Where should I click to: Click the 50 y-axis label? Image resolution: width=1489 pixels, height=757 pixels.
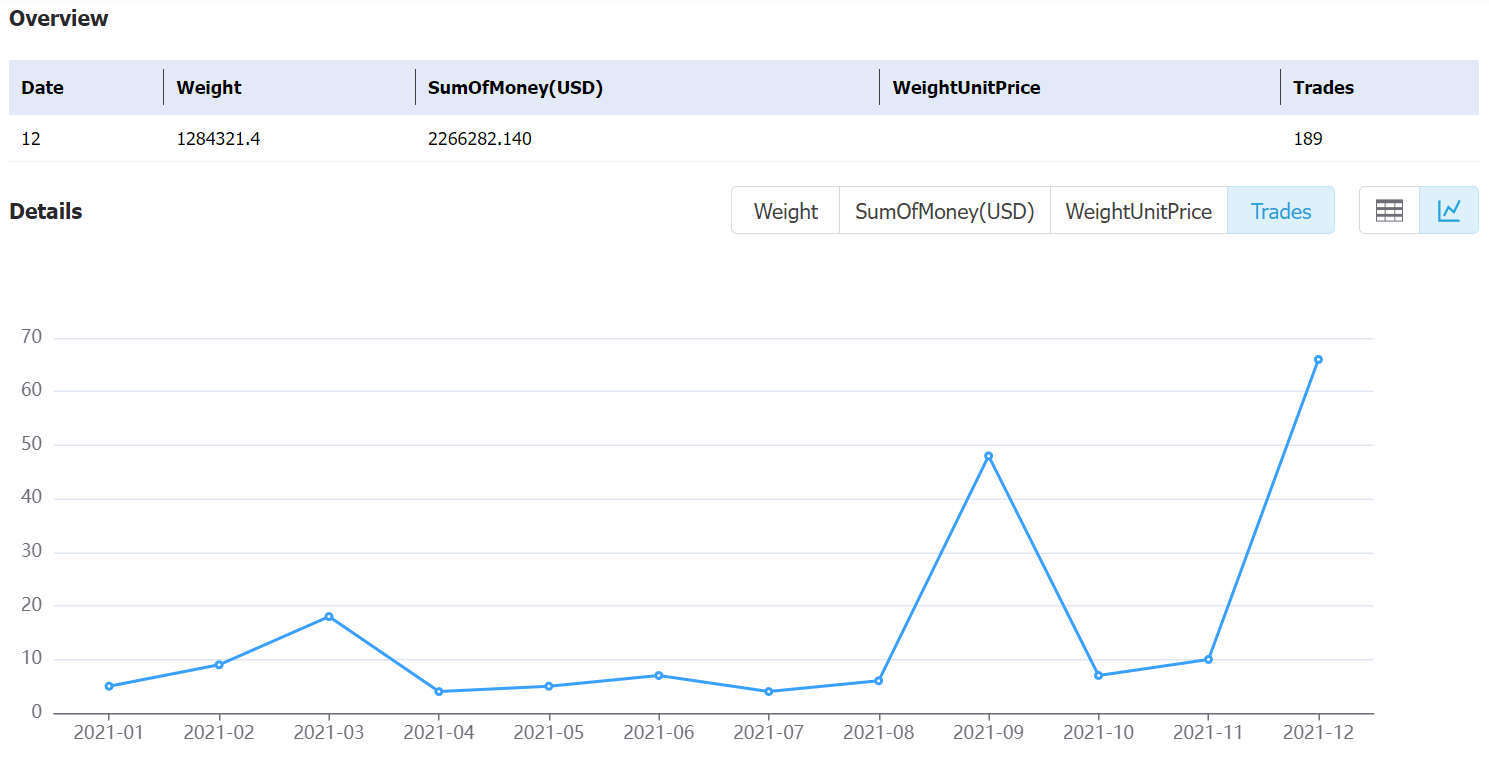(31, 444)
